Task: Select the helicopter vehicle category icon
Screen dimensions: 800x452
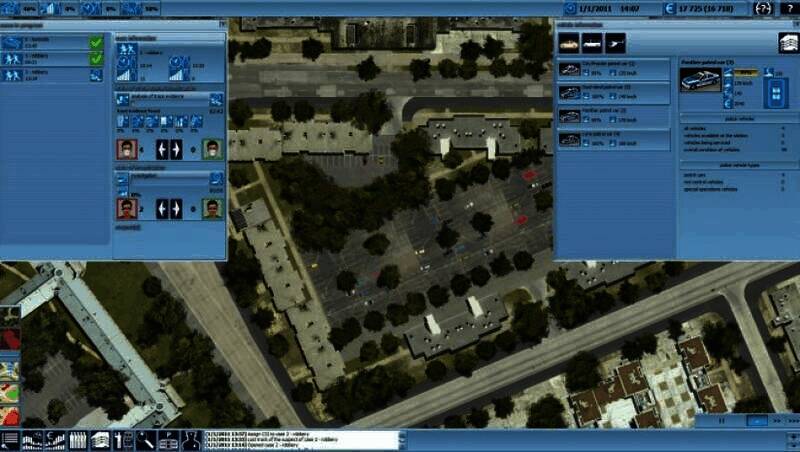Action: [615, 42]
